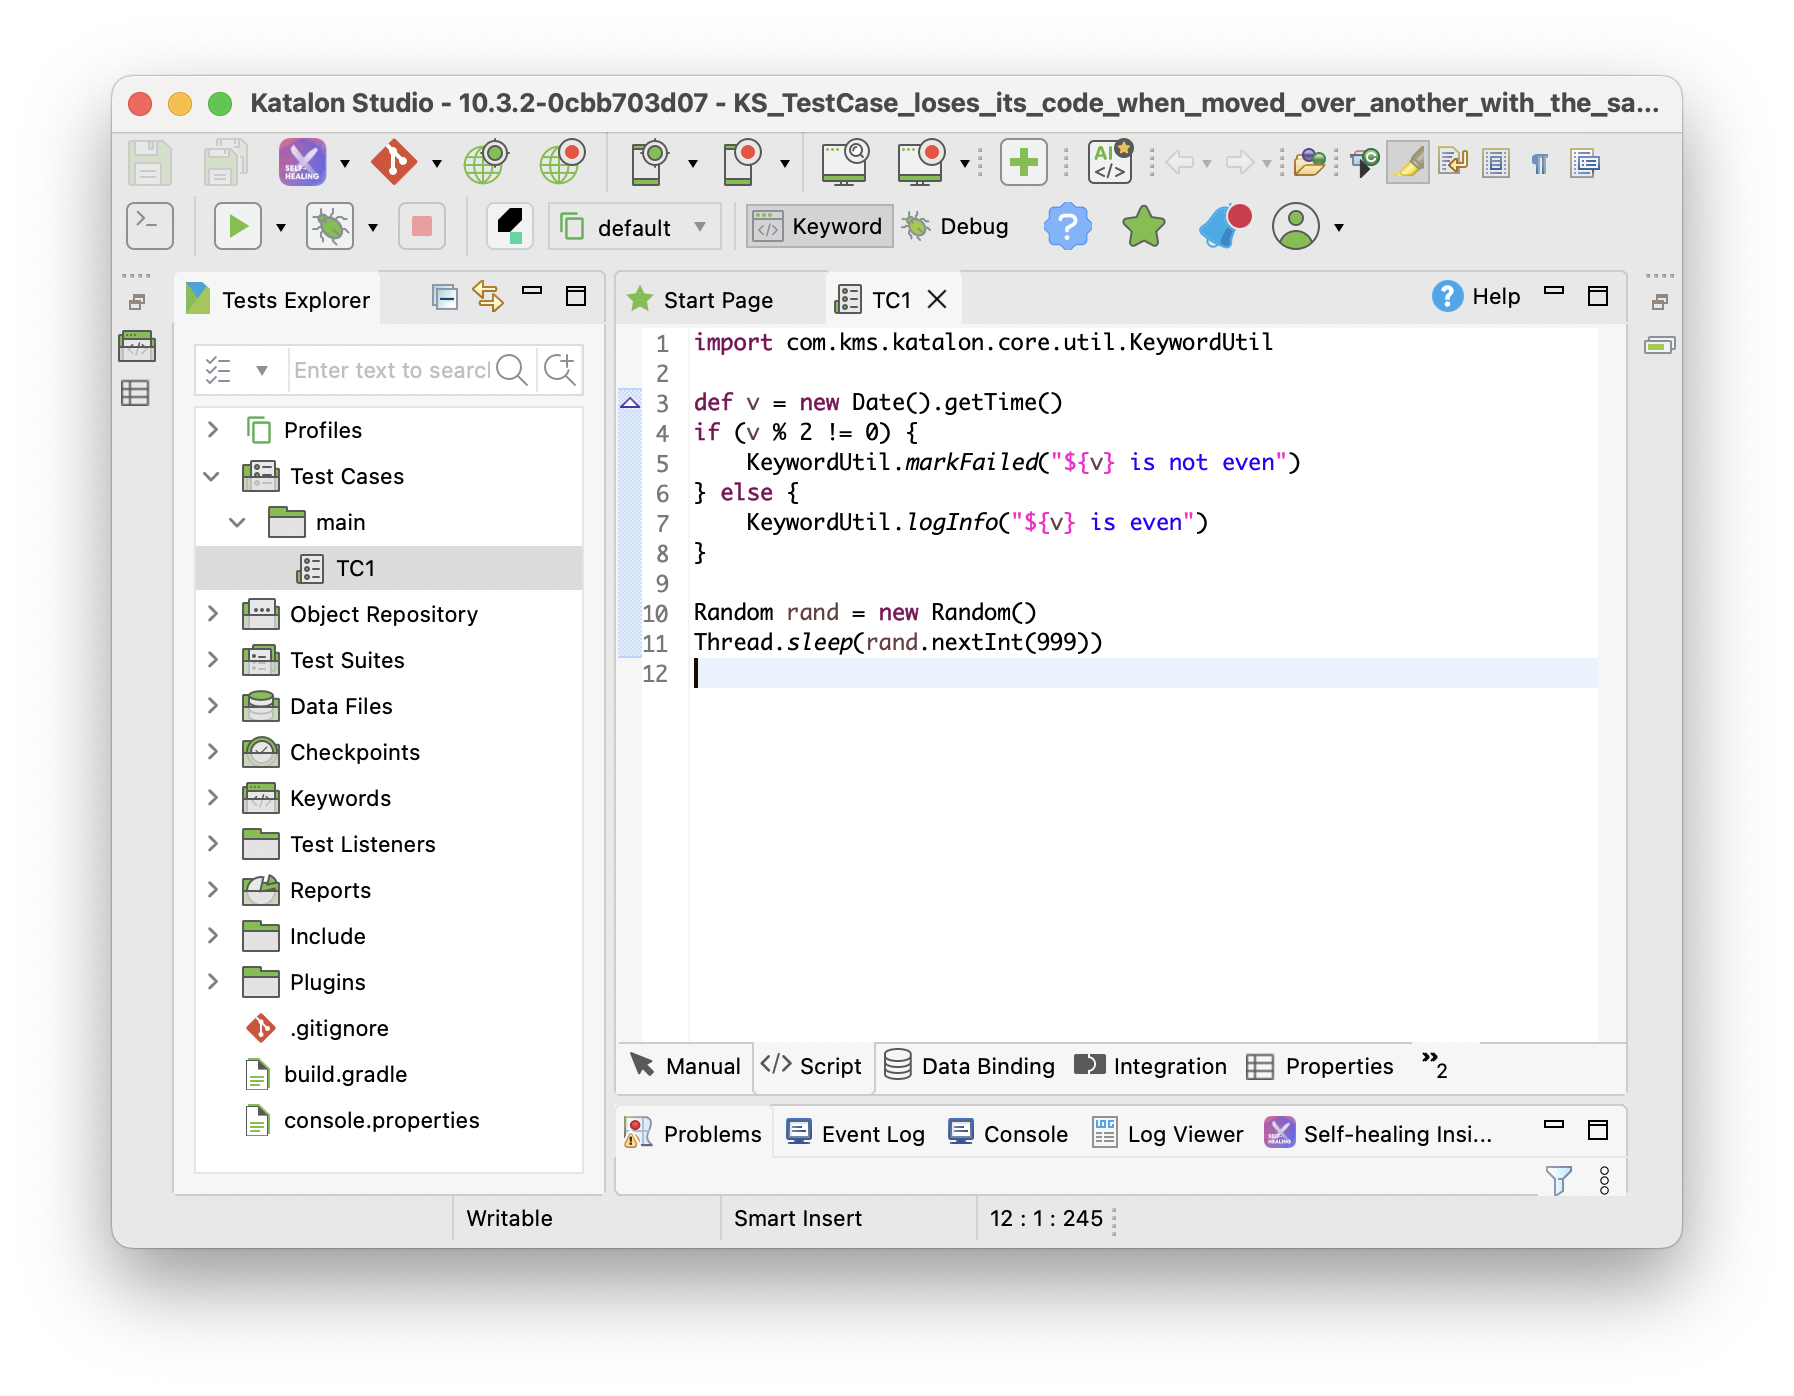Image resolution: width=1794 pixels, height=1396 pixels.
Task: Collapse the Test Cases folder
Action: point(212,476)
